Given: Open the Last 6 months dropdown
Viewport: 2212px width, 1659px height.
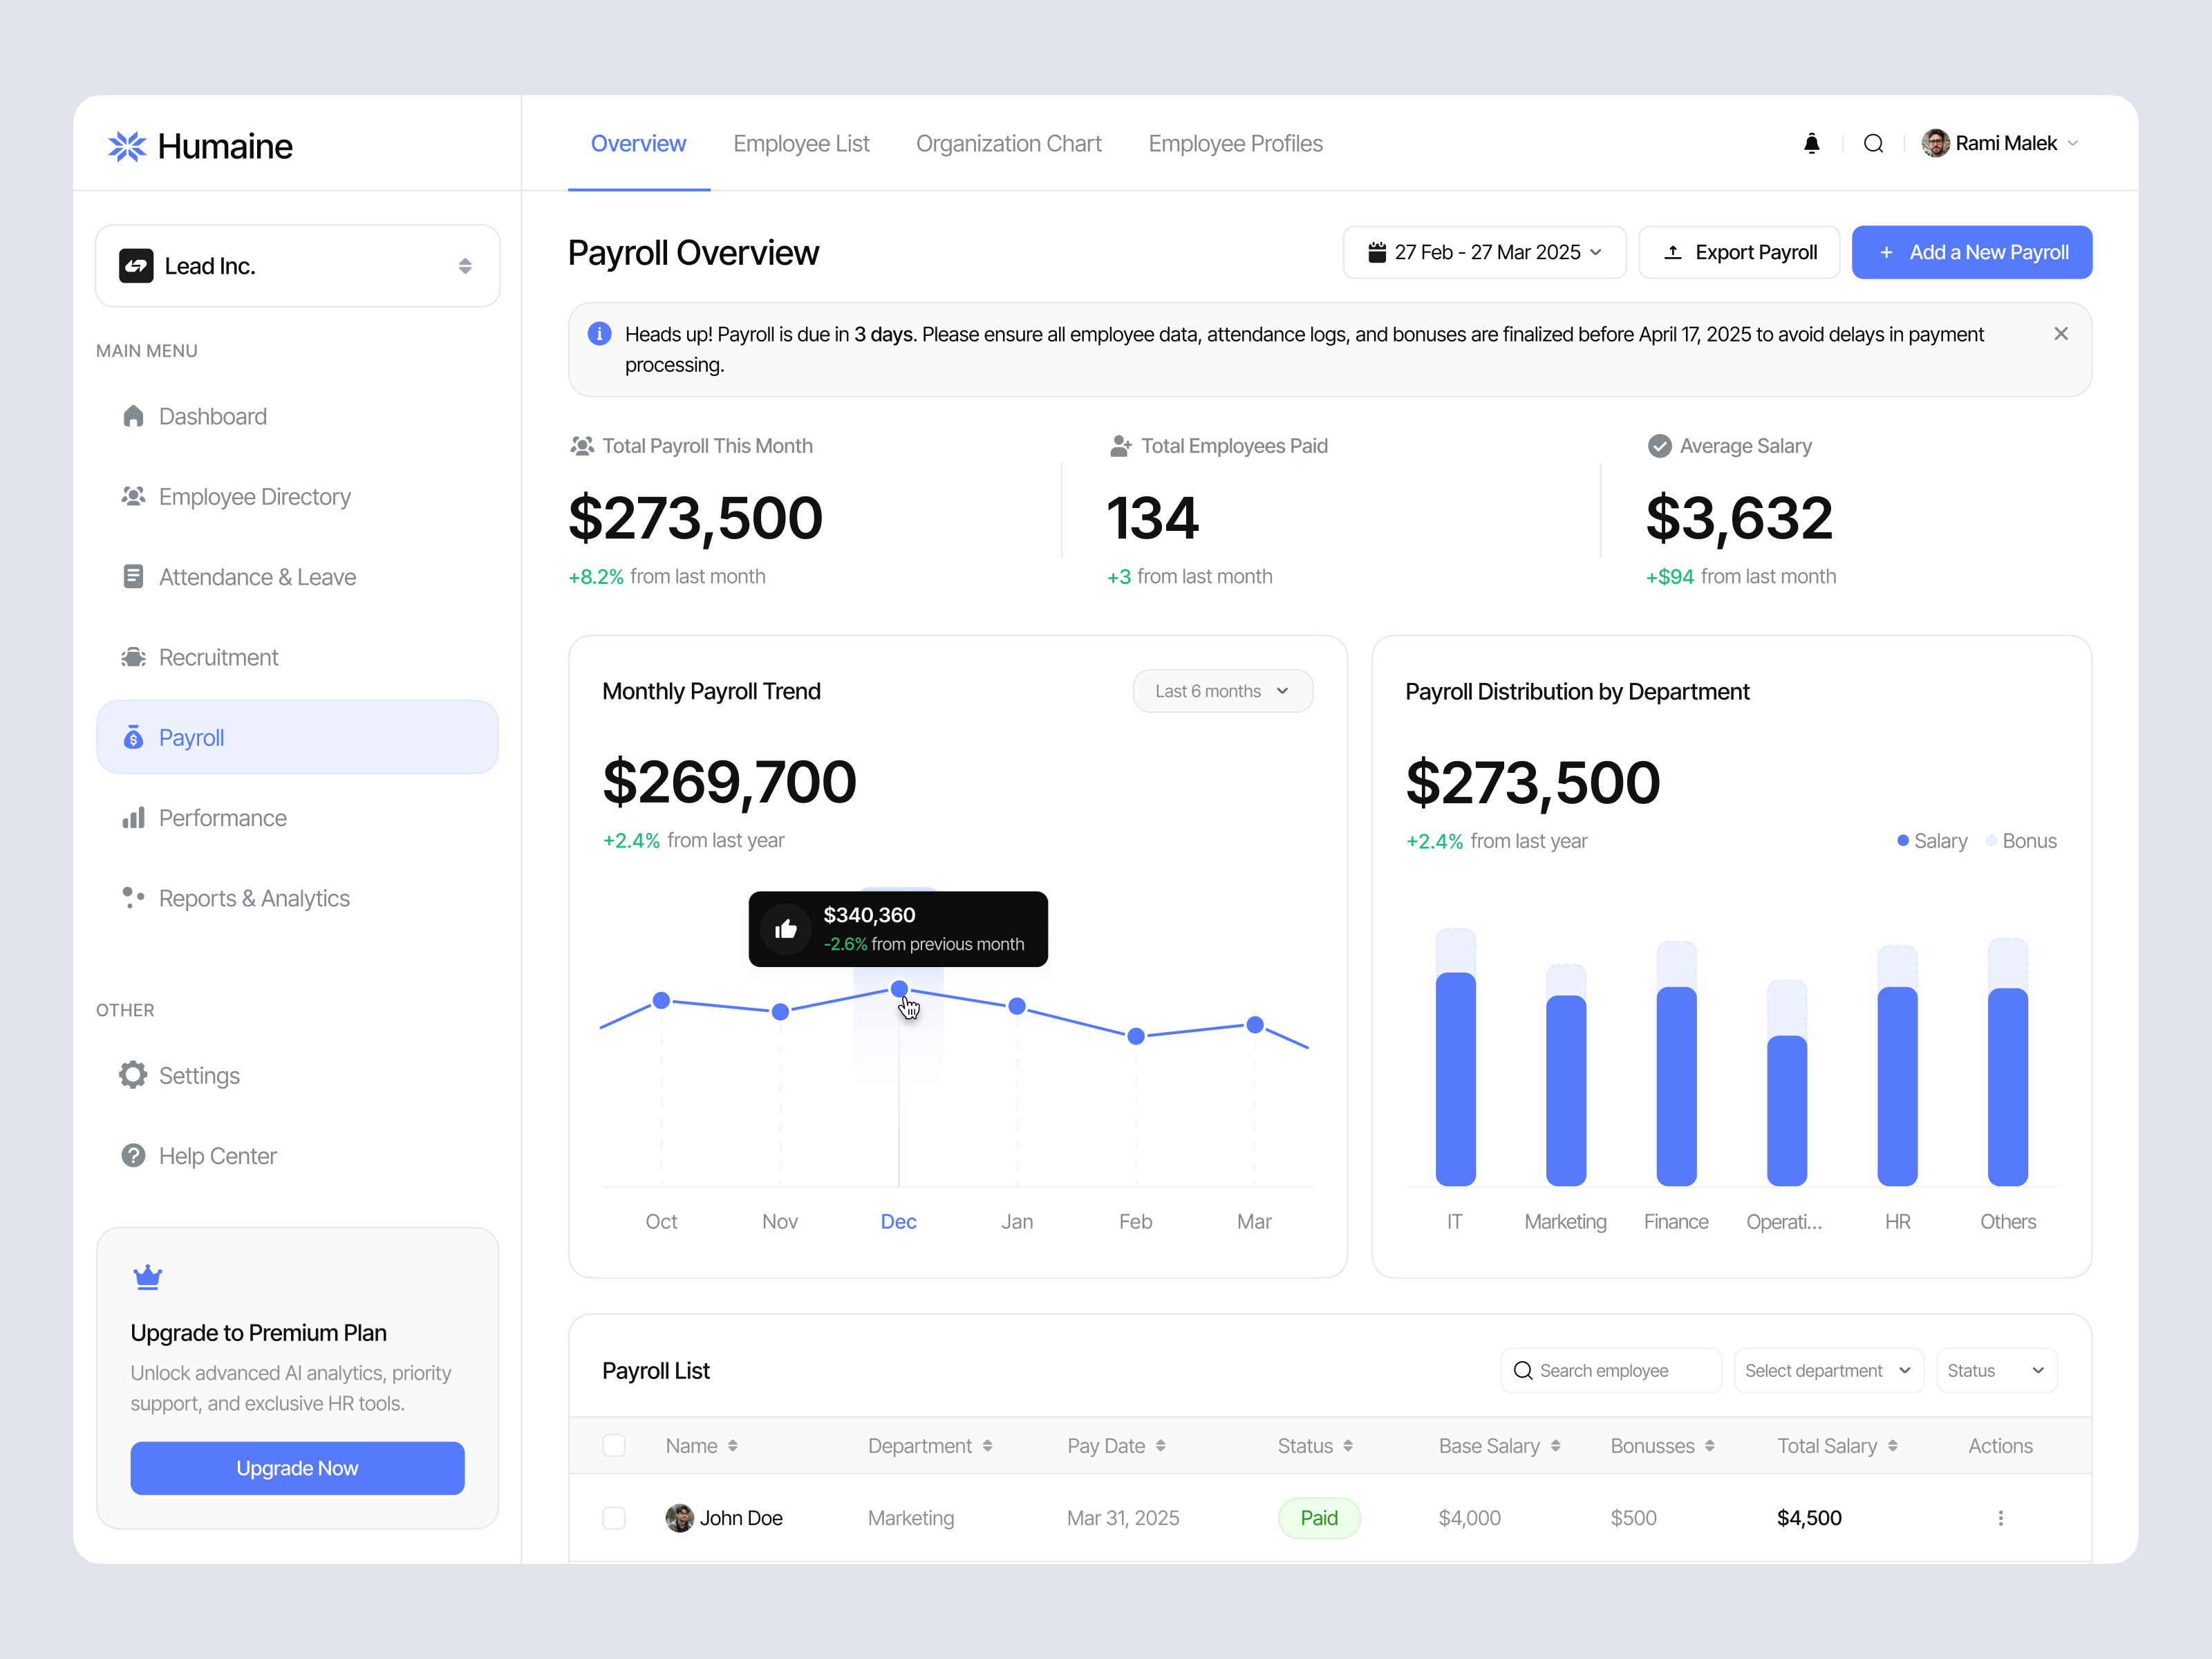Looking at the screenshot, I should click(1222, 690).
